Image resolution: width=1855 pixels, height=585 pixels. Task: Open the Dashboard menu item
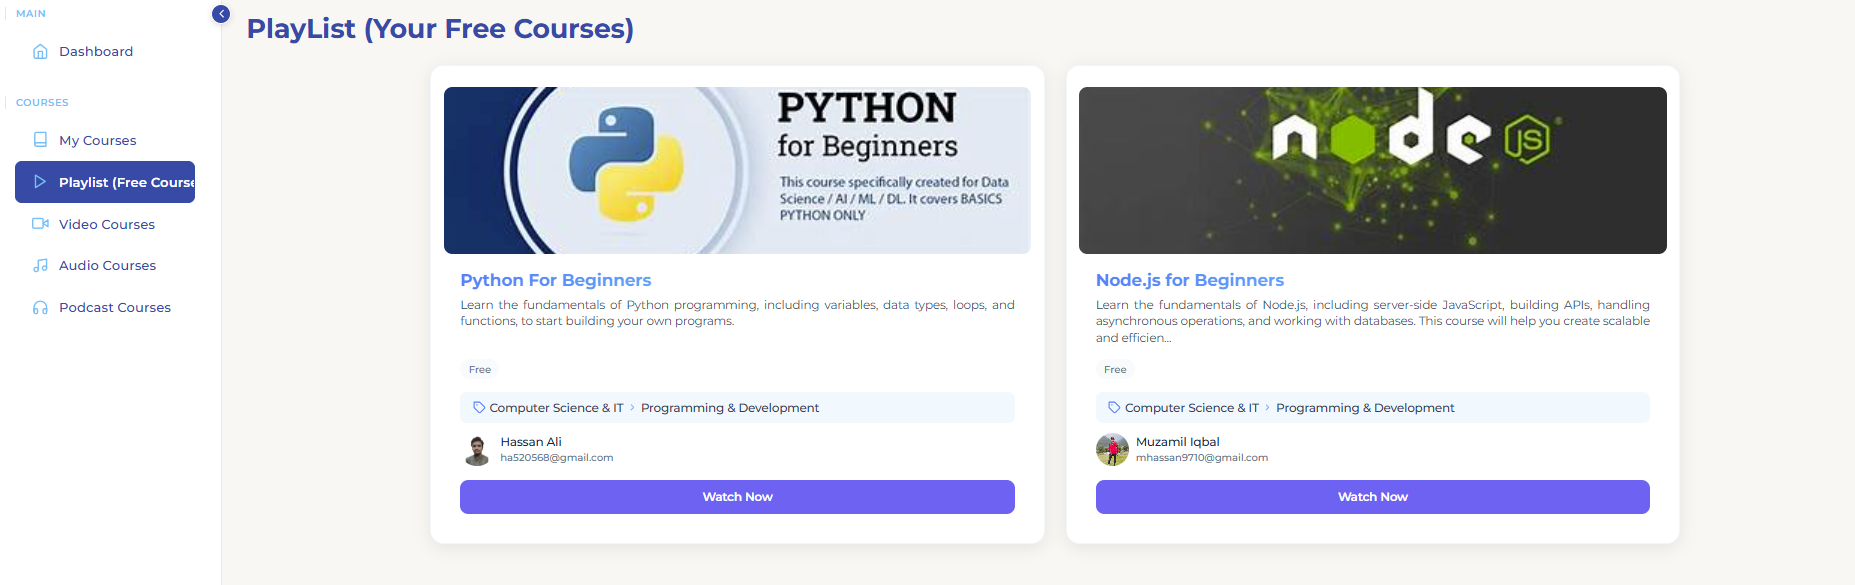(96, 52)
